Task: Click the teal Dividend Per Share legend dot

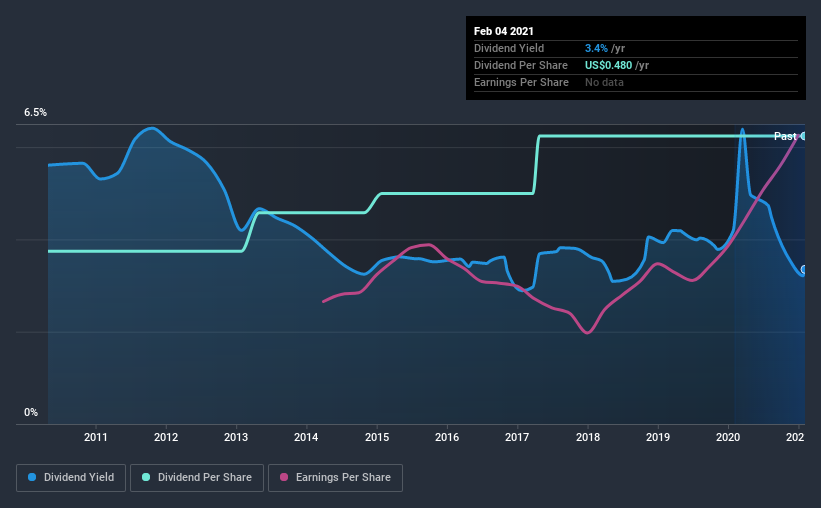Action: tap(146, 477)
